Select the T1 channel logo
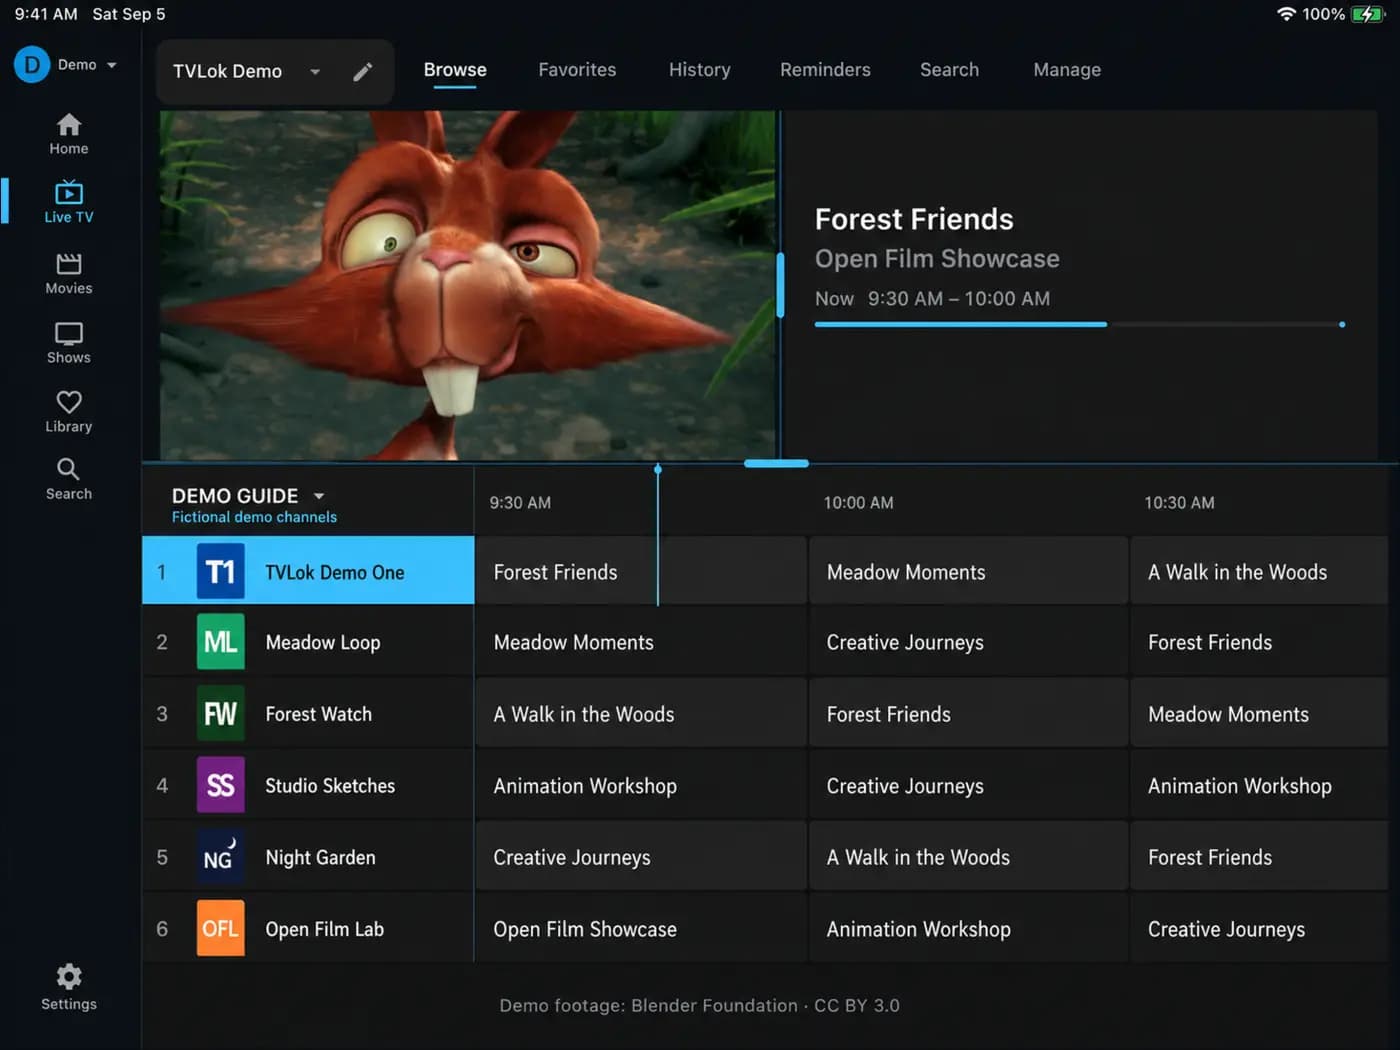Viewport: 1400px width, 1050px height. [x=221, y=571]
